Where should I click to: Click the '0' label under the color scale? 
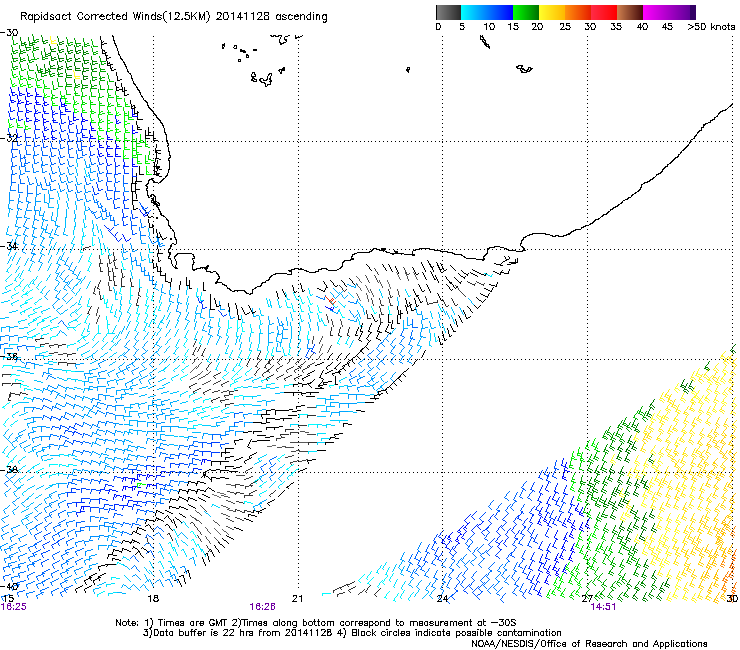point(438,27)
